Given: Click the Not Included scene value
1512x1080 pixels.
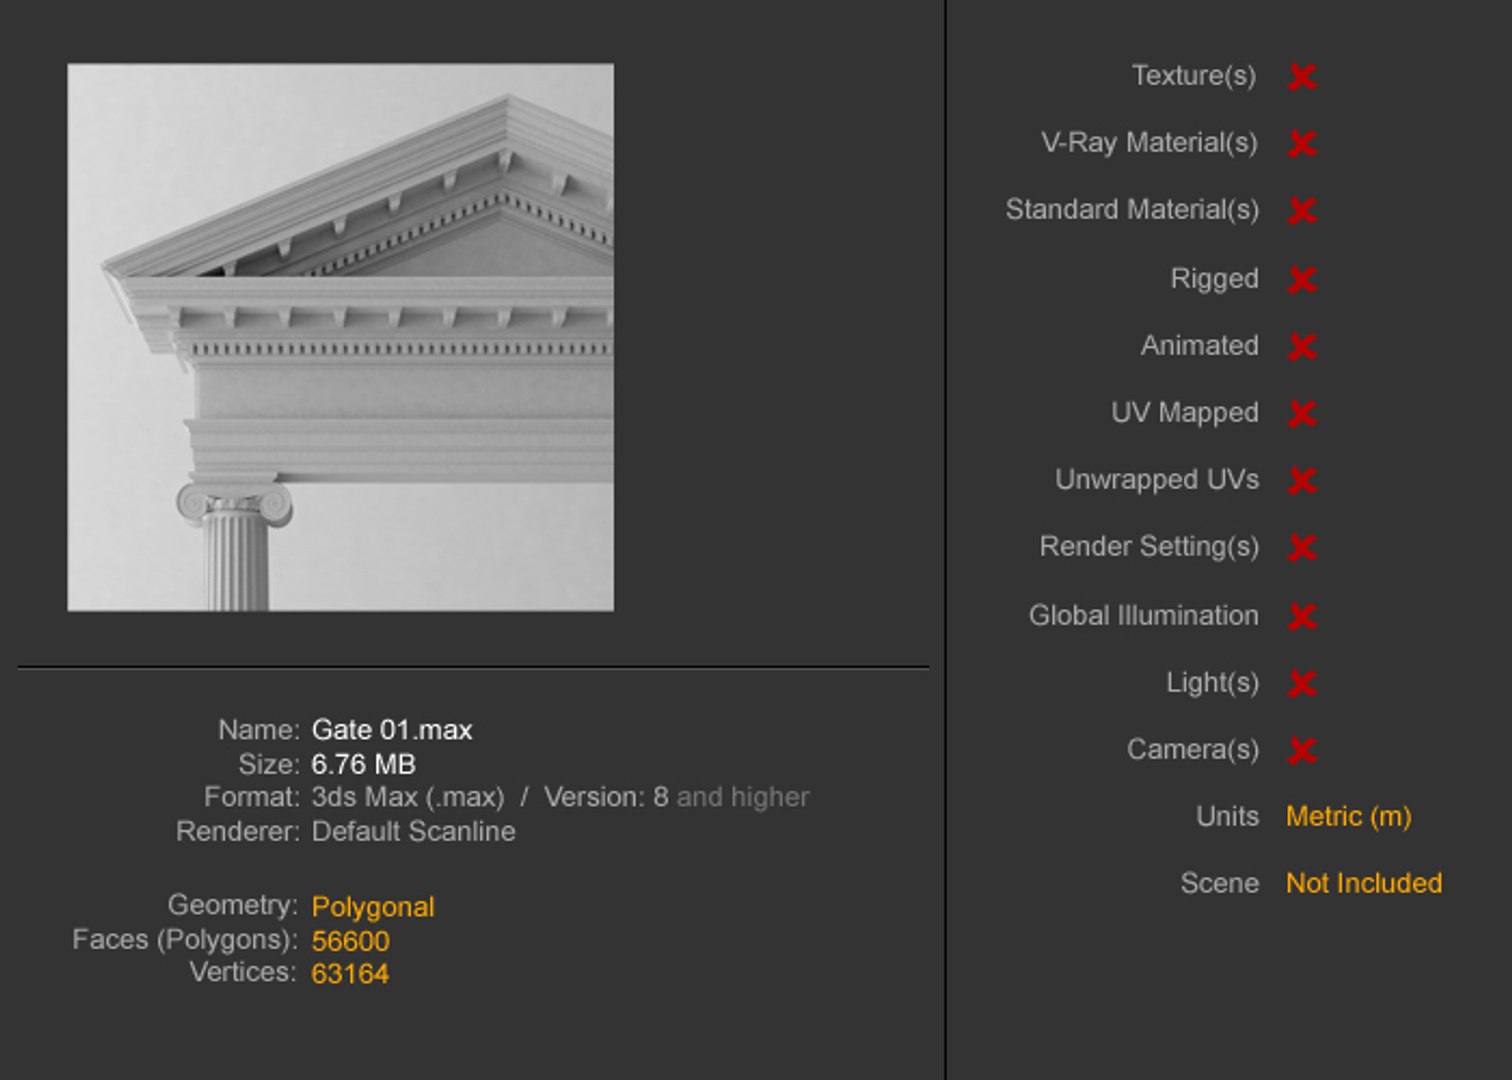Looking at the screenshot, I should click(1364, 883).
